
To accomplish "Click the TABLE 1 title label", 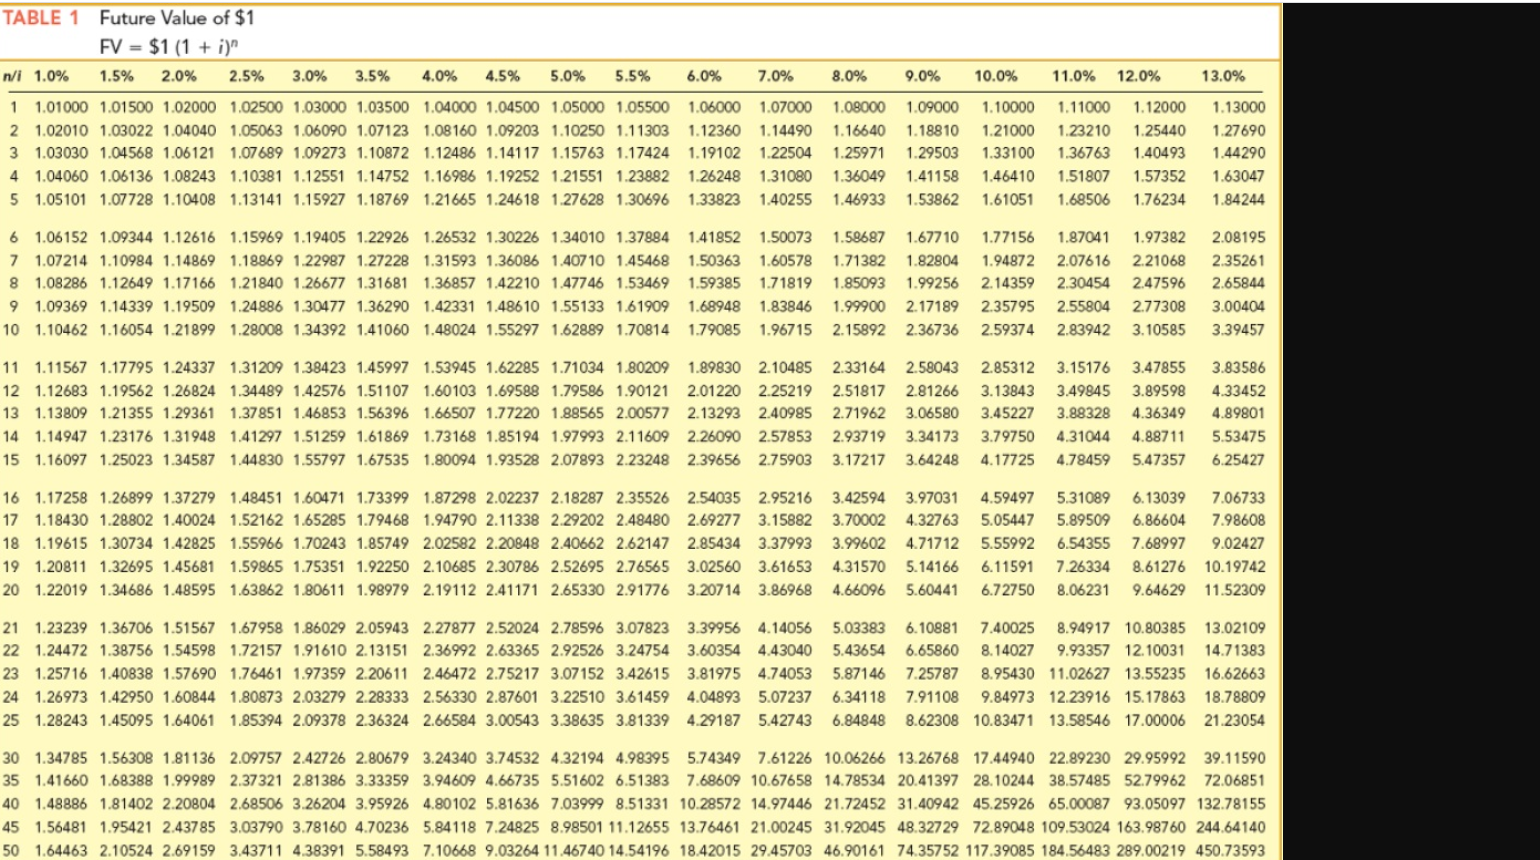I will coord(42,16).
